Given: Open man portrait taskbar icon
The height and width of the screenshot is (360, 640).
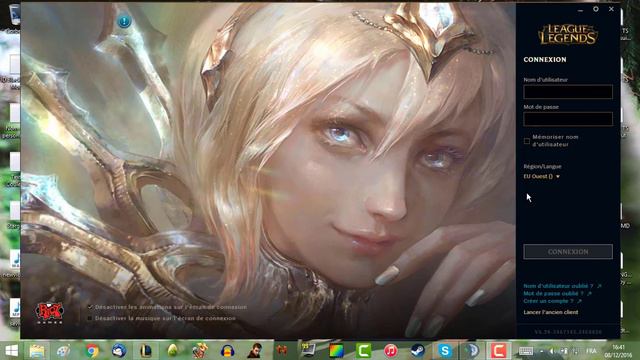Looking at the screenshot, I should [255, 351].
